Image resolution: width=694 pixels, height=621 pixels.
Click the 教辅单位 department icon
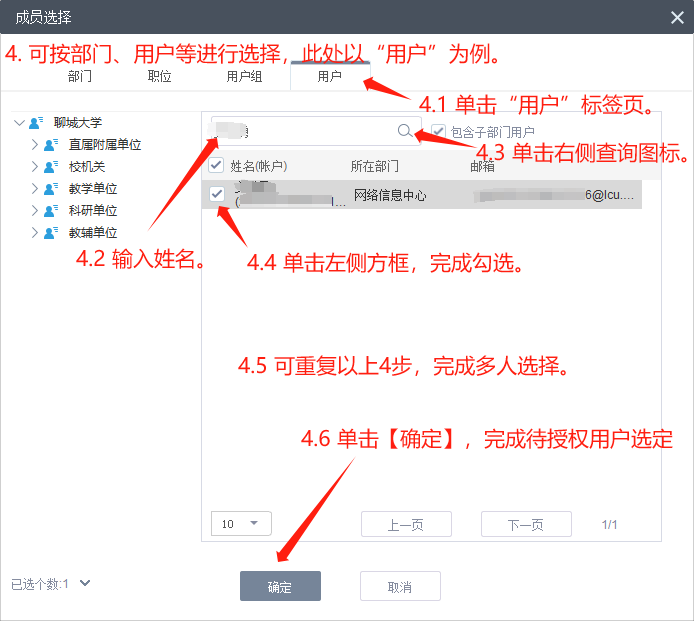point(51,233)
